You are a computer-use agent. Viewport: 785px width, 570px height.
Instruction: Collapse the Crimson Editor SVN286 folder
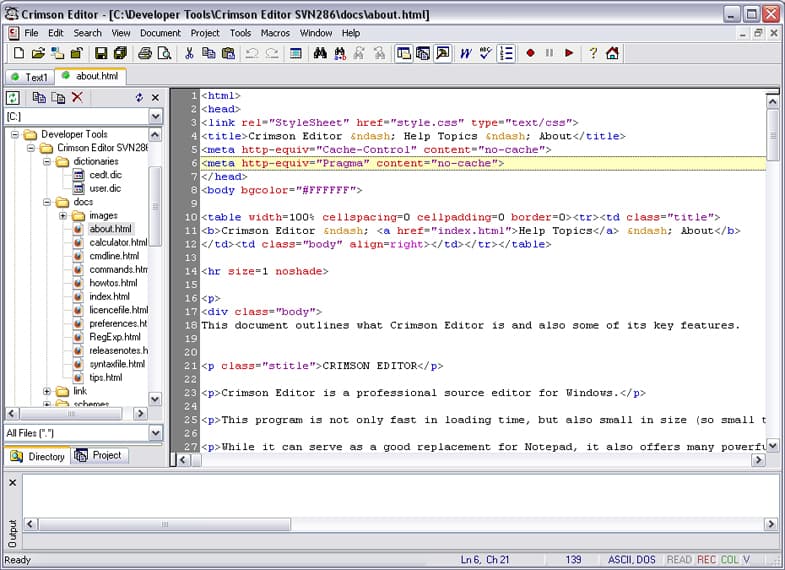(31, 148)
